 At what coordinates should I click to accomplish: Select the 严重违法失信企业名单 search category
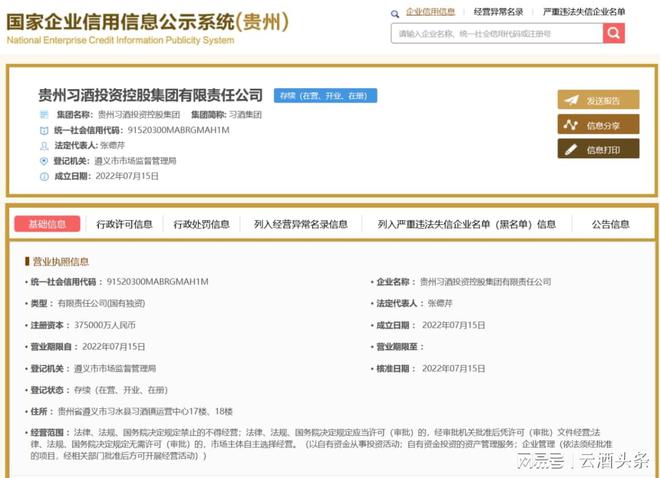click(584, 12)
